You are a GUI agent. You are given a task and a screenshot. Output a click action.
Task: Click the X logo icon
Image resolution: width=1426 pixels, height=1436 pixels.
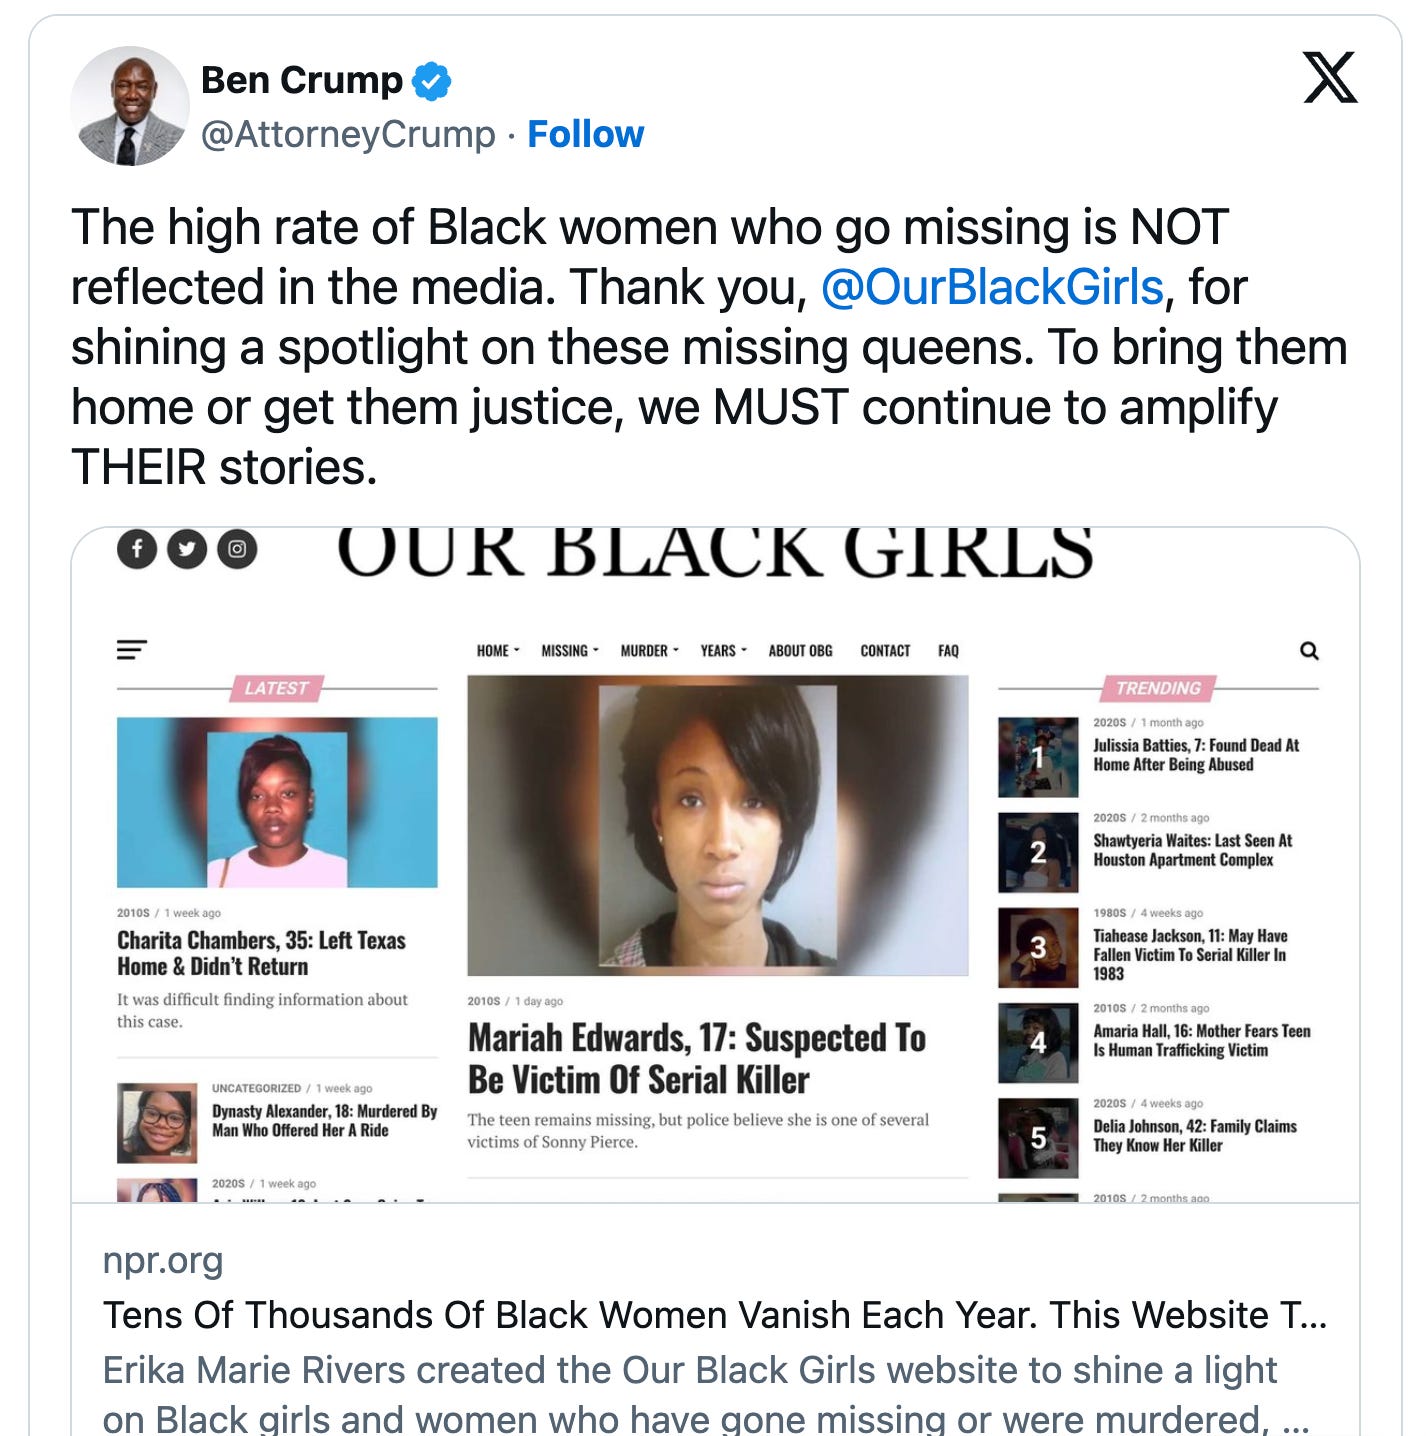pyautogui.click(x=1330, y=78)
